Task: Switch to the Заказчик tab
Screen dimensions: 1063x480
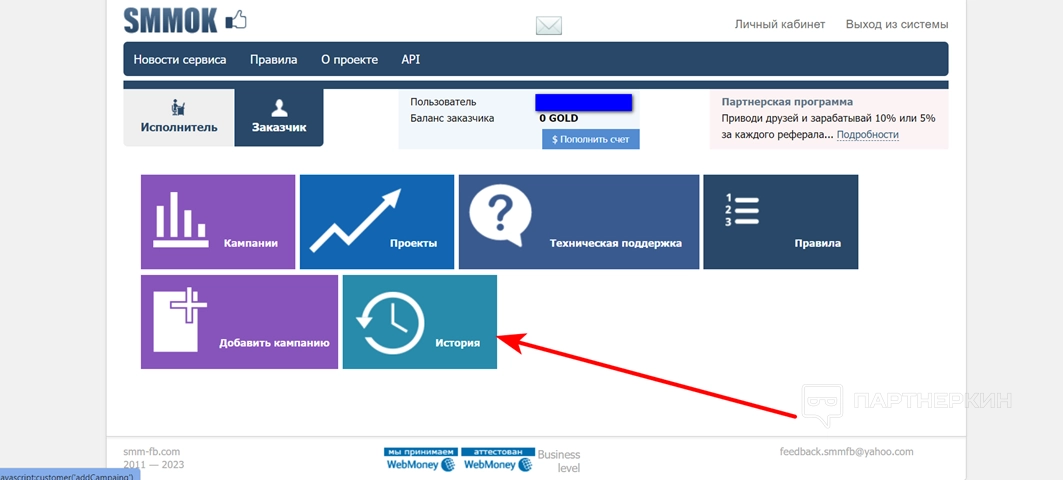Action: [x=279, y=117]
